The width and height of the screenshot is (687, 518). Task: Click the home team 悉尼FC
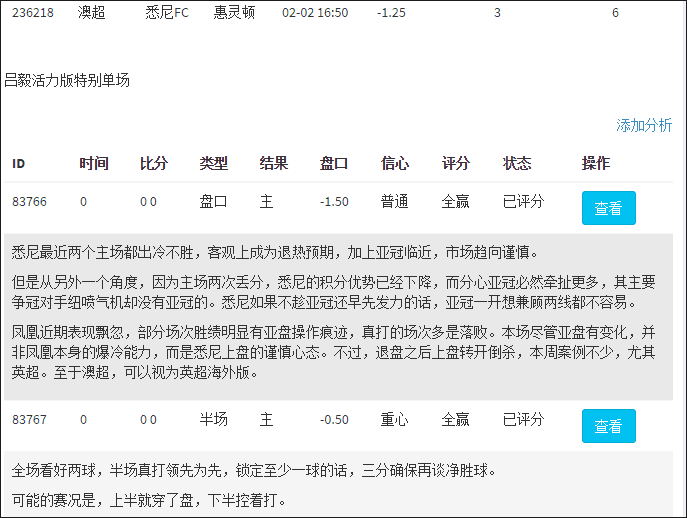[x=167, y=13]
